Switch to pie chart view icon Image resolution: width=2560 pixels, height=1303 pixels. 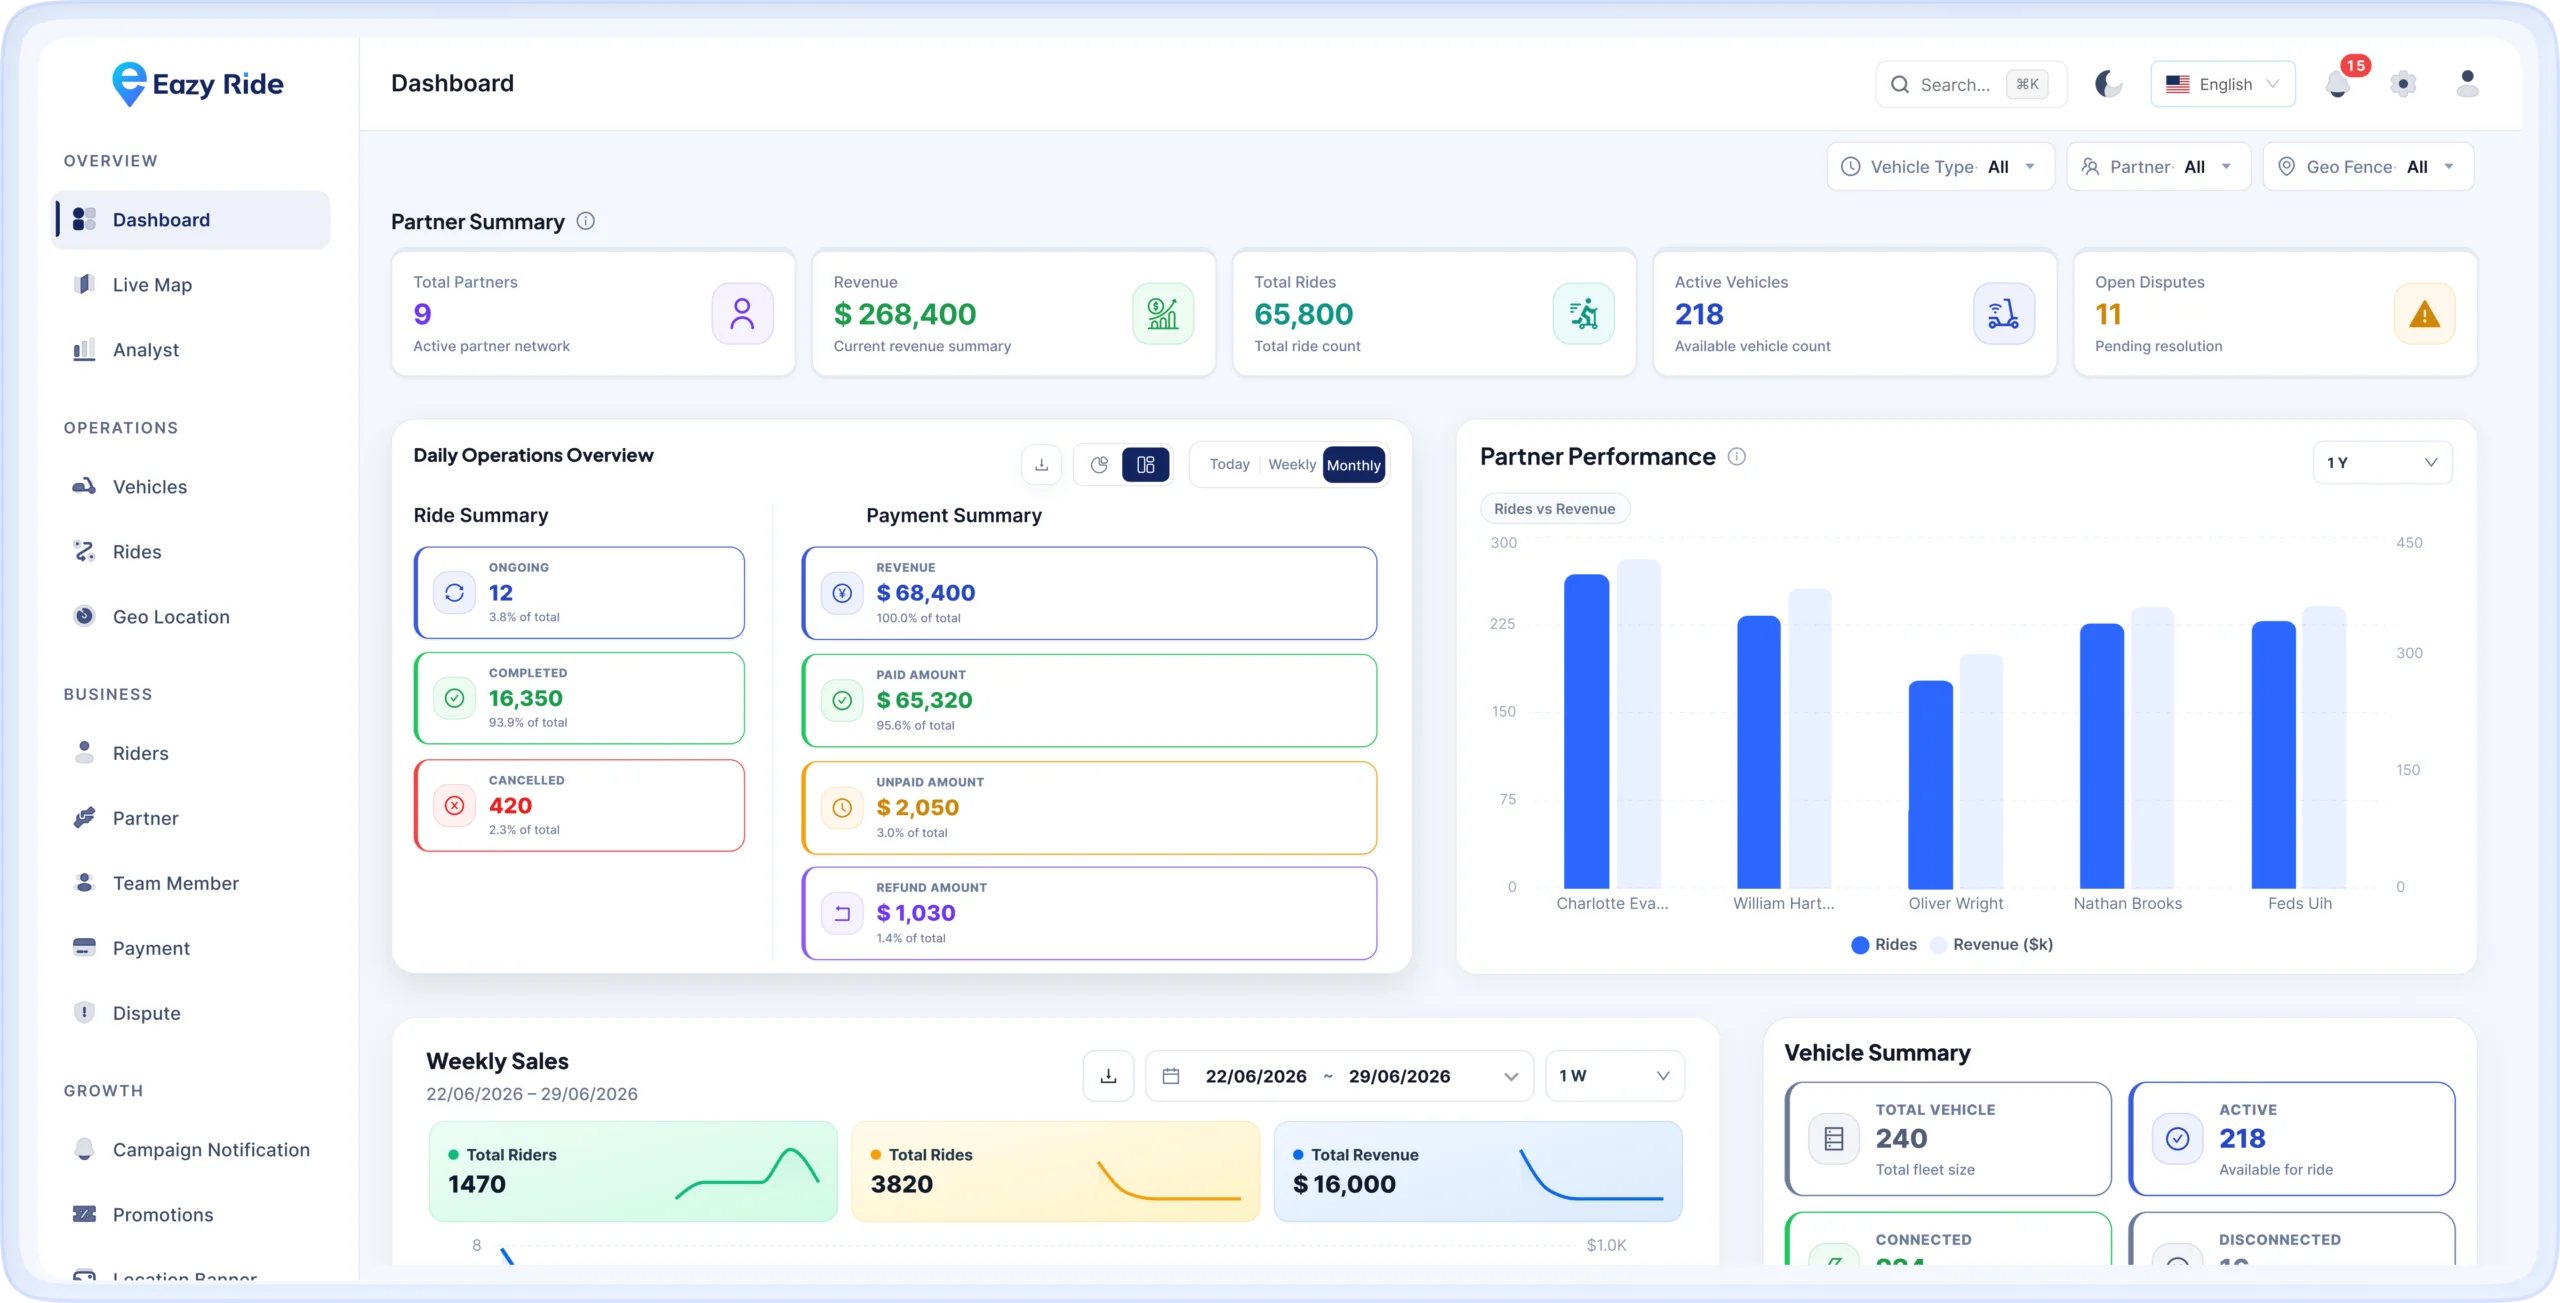(x=1099, y=464)
